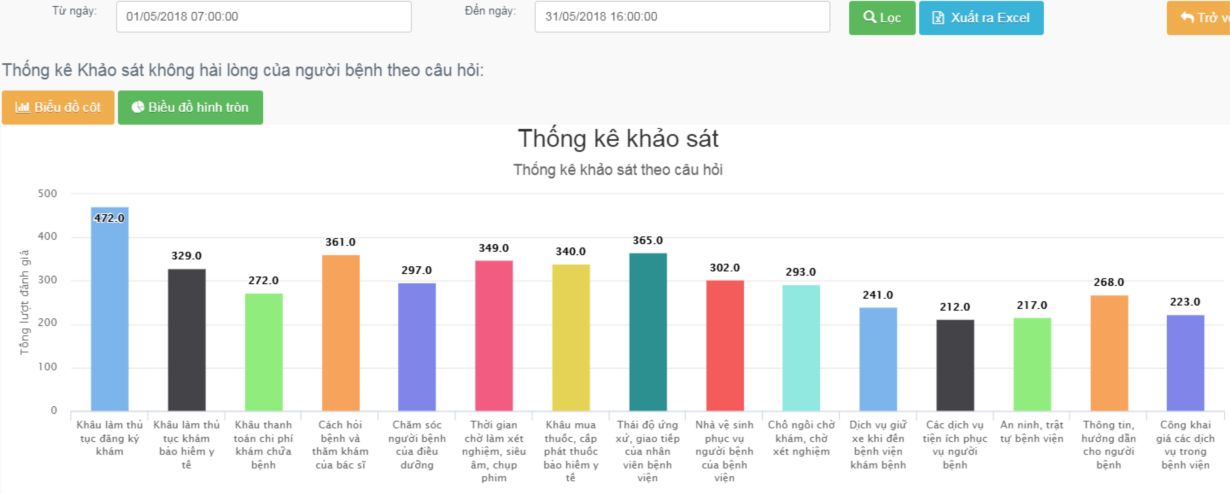1230x494 pixels.
Task: Focus the Từ ngày start date field
Action: (x=263, y=17)
